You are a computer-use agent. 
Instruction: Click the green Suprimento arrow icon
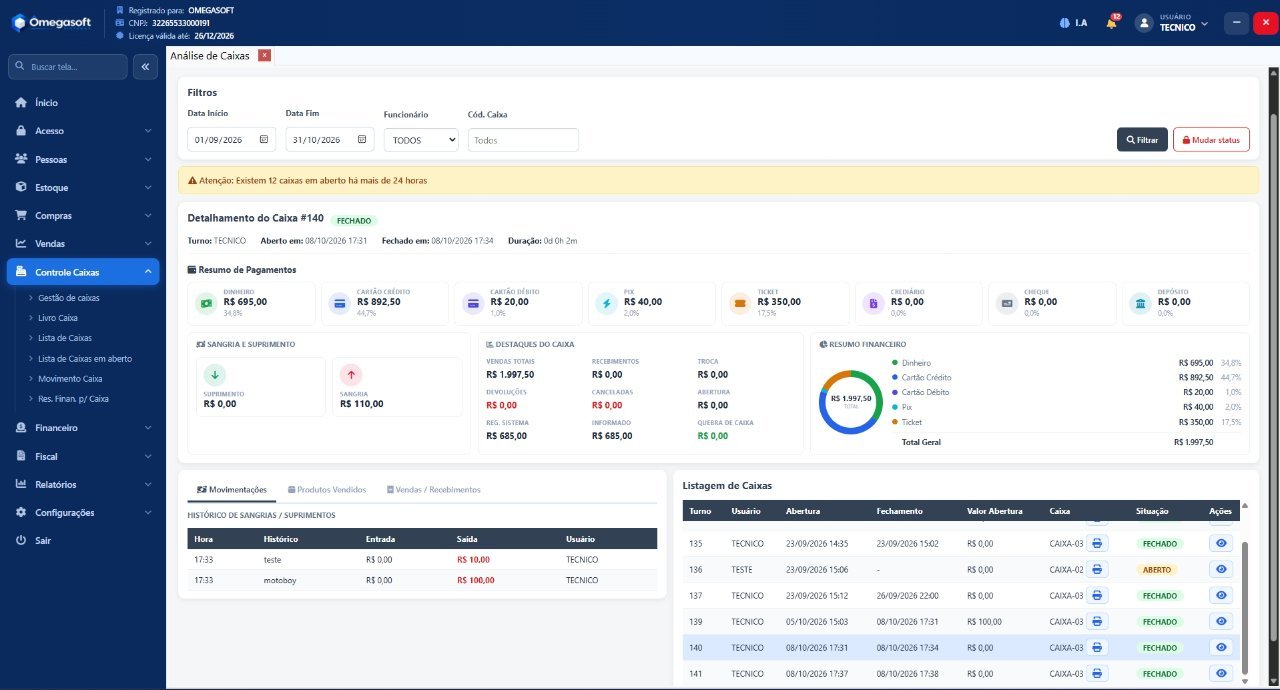(214, 375)
